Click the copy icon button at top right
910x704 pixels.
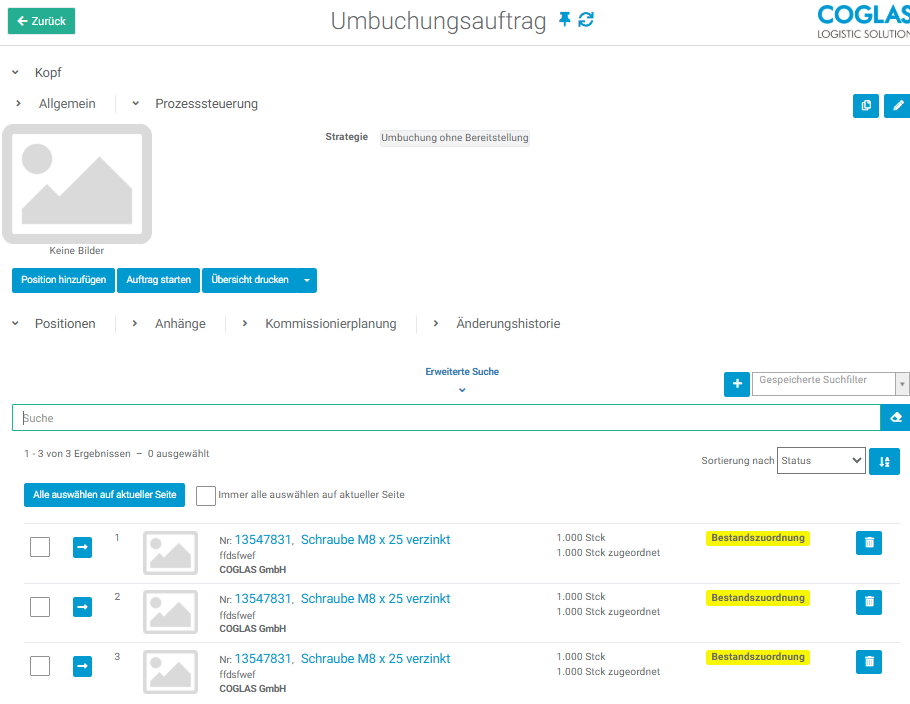pos(865,105)
